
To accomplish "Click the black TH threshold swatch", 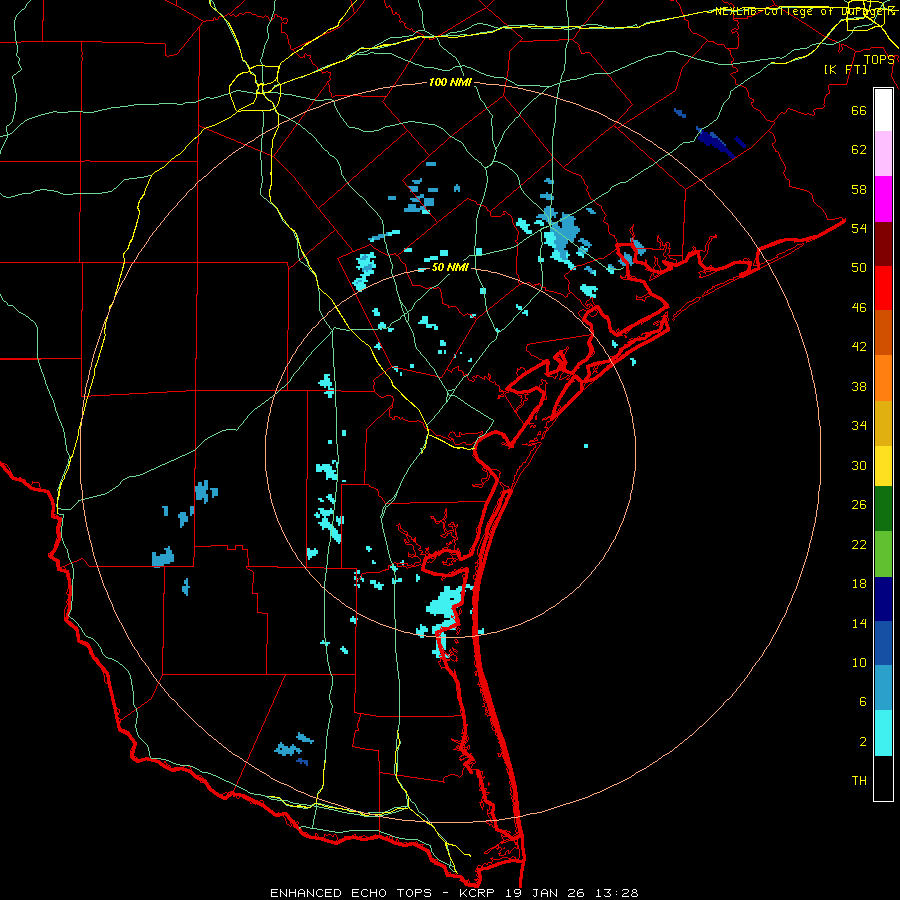I will point(883,778).
